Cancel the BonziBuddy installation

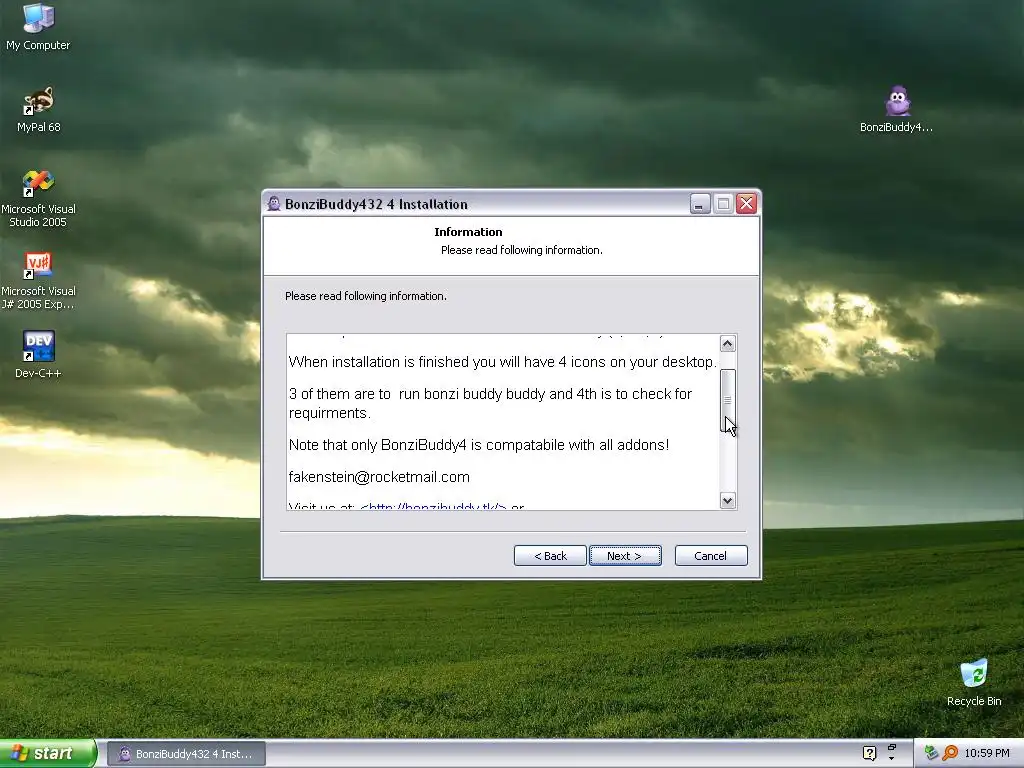(x=711, y=556)
